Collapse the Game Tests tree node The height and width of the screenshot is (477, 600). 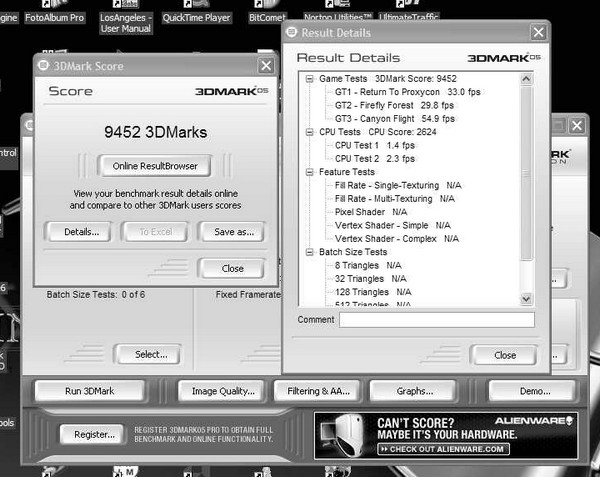pyautogui.click(x=309, y=79)
